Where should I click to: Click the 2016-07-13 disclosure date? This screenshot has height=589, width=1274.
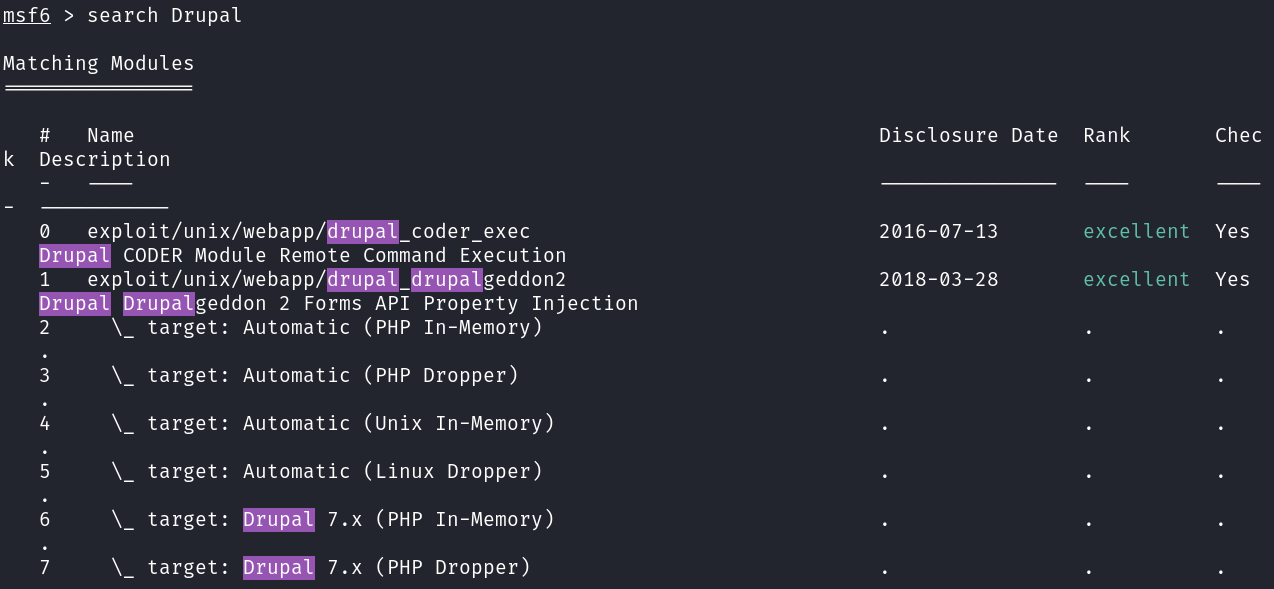pyautogui.click(x=938, y=232)
